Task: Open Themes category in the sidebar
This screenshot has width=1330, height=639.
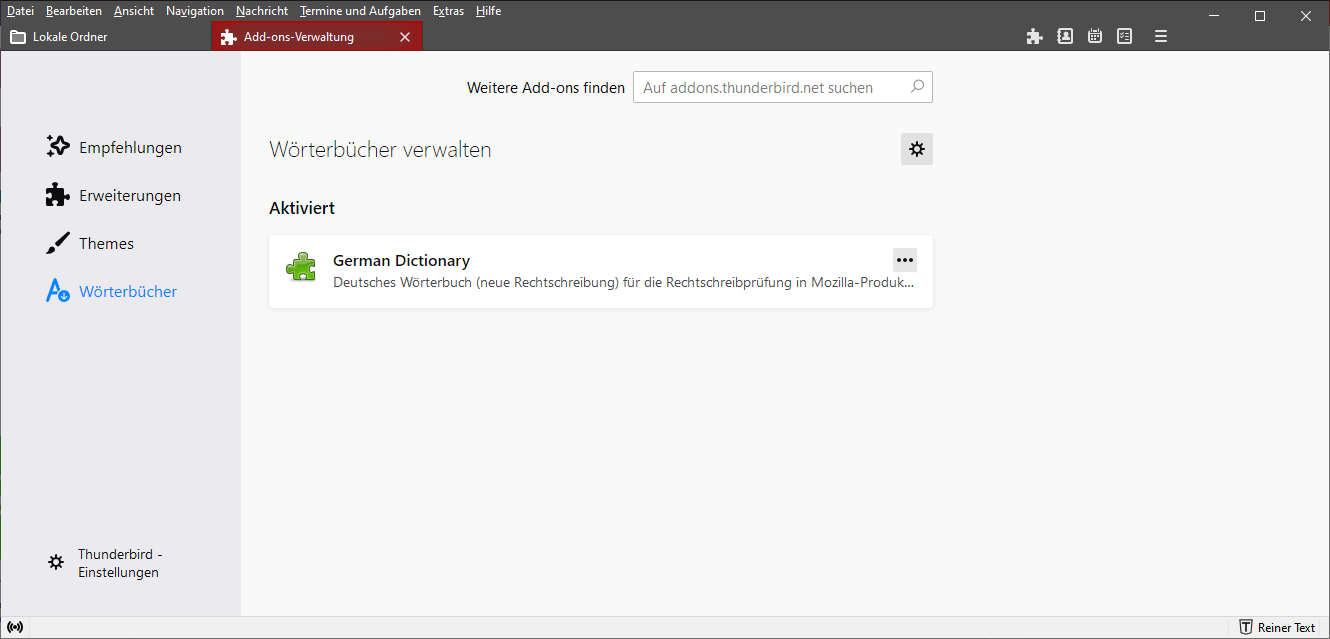Action: (x=106, y=244)
